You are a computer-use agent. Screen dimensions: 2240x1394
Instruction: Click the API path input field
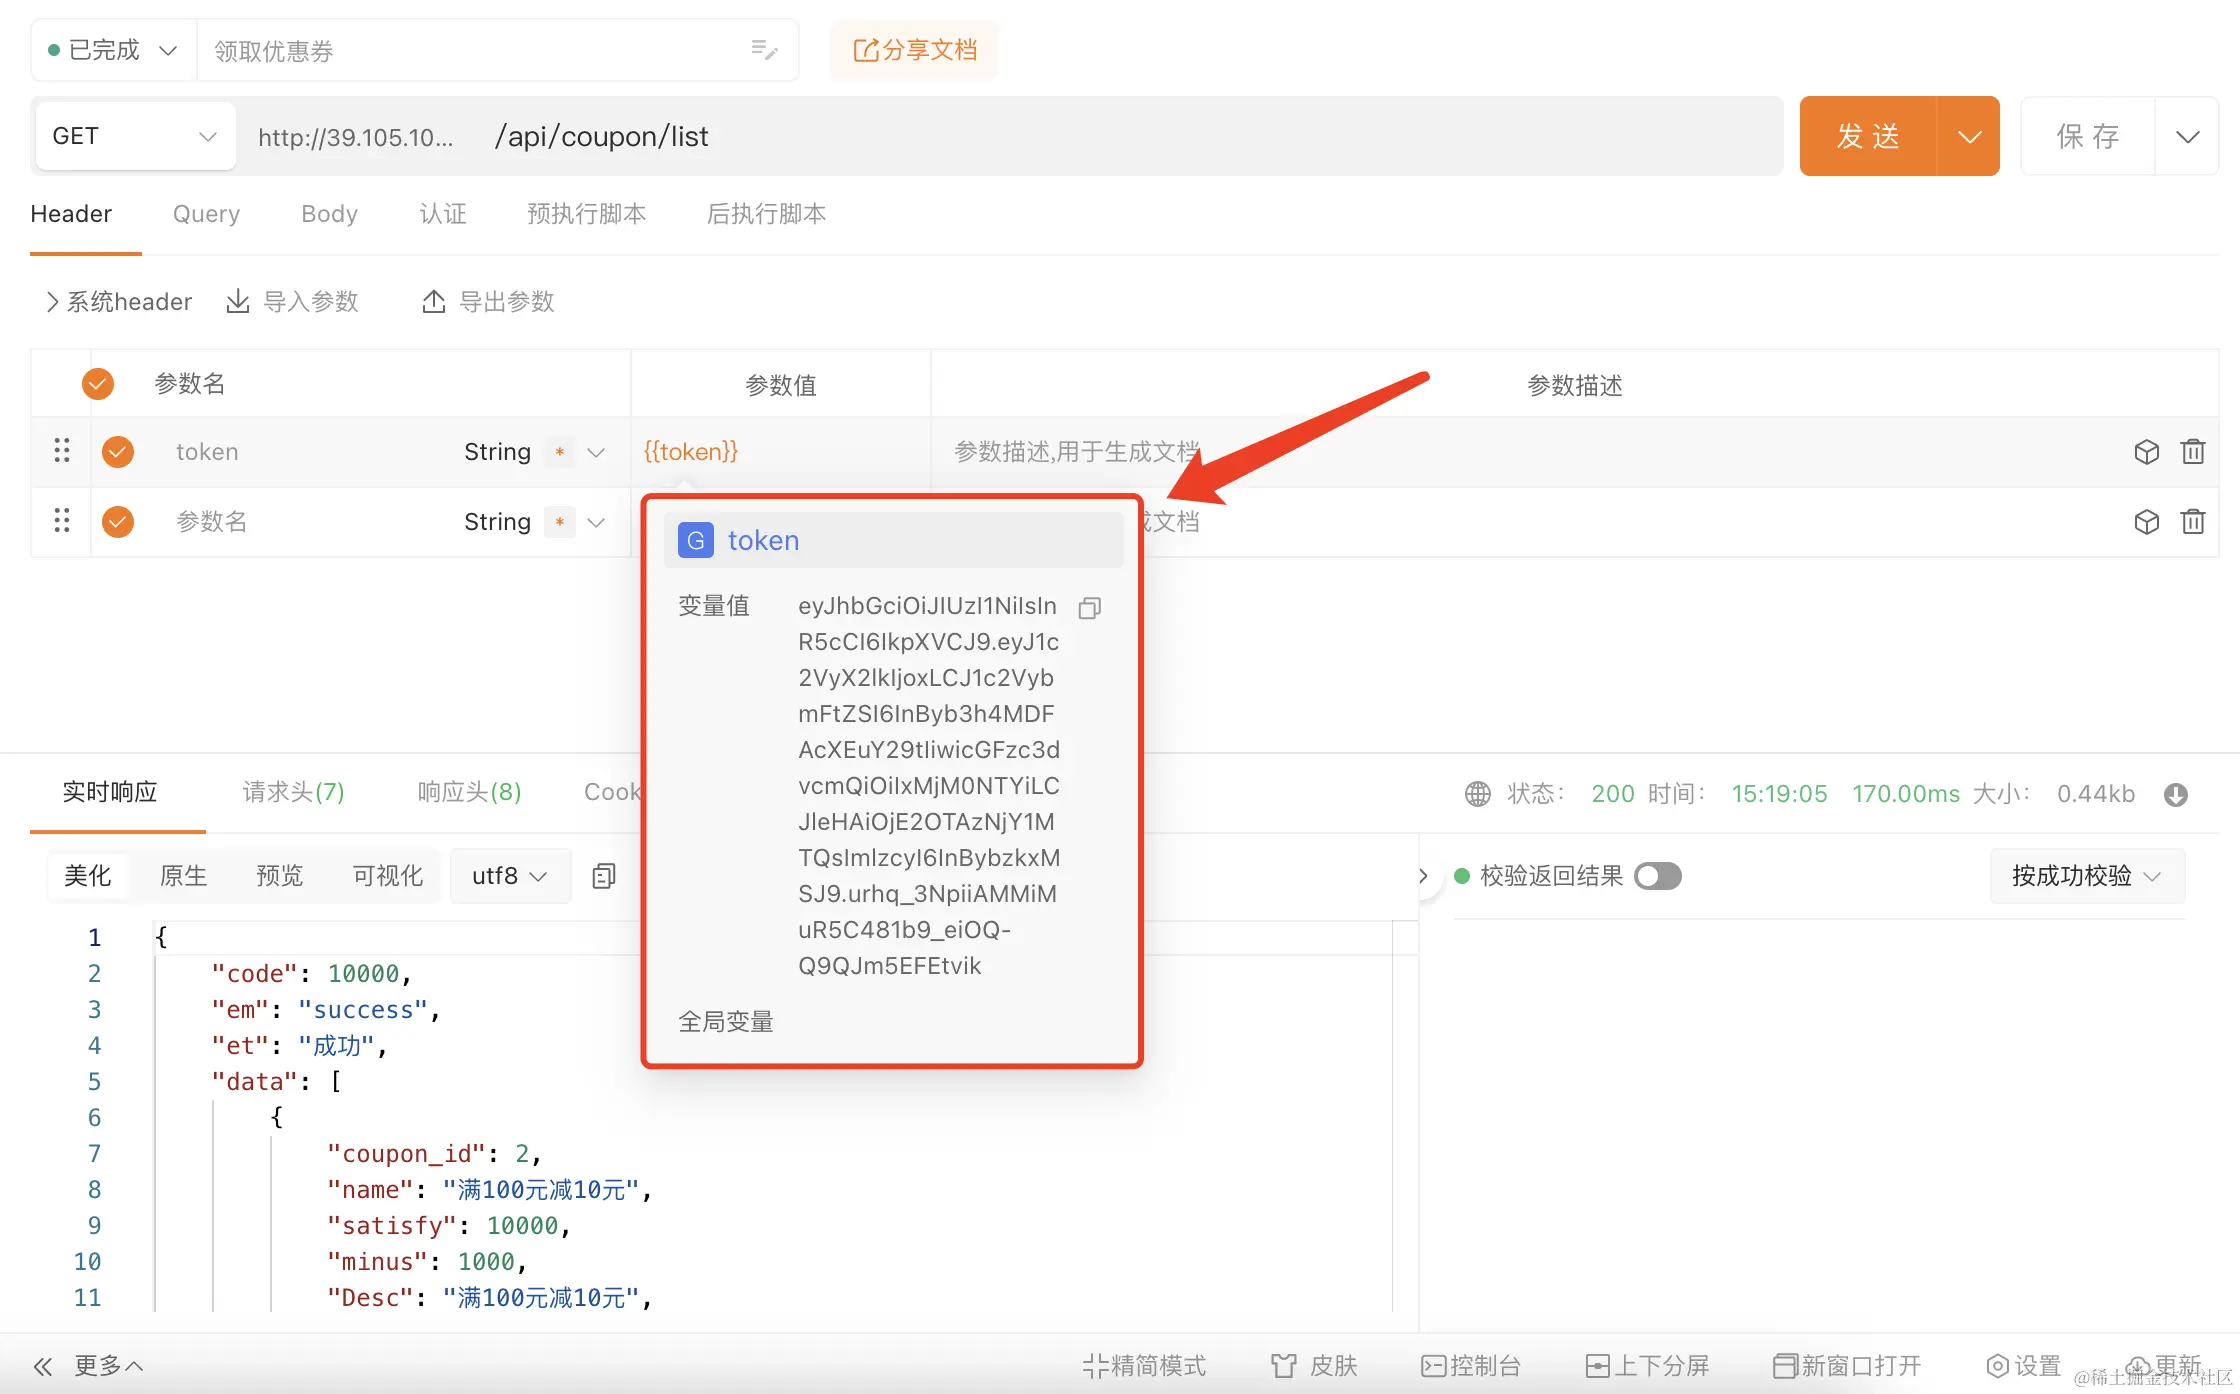tap(1100, 136)
